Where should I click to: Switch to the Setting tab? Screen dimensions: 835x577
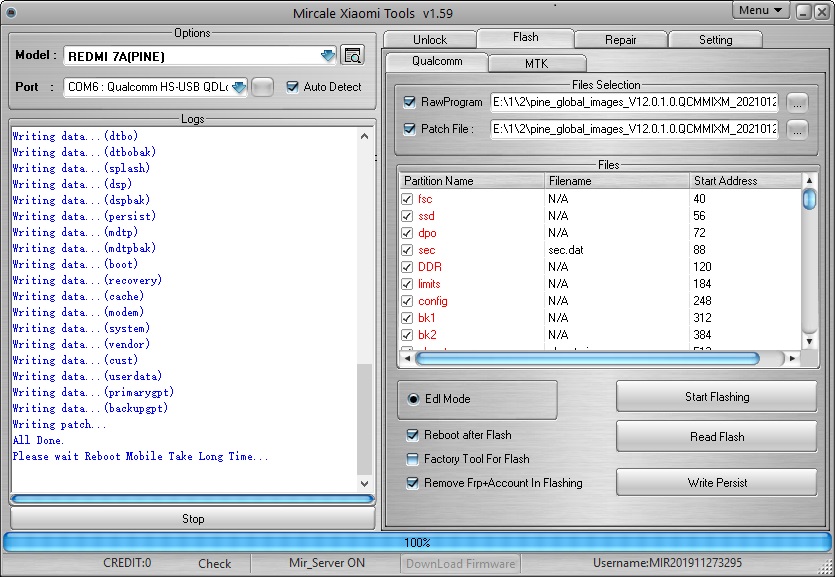pyautogui.click(x=716, y=40)
